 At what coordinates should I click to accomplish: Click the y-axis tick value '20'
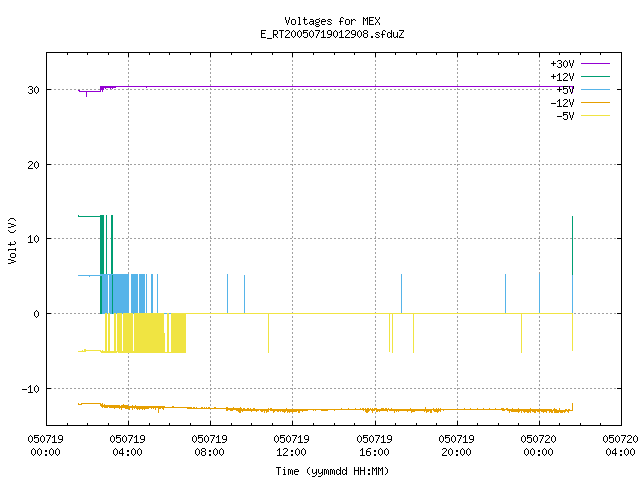[x=33, y=165]
